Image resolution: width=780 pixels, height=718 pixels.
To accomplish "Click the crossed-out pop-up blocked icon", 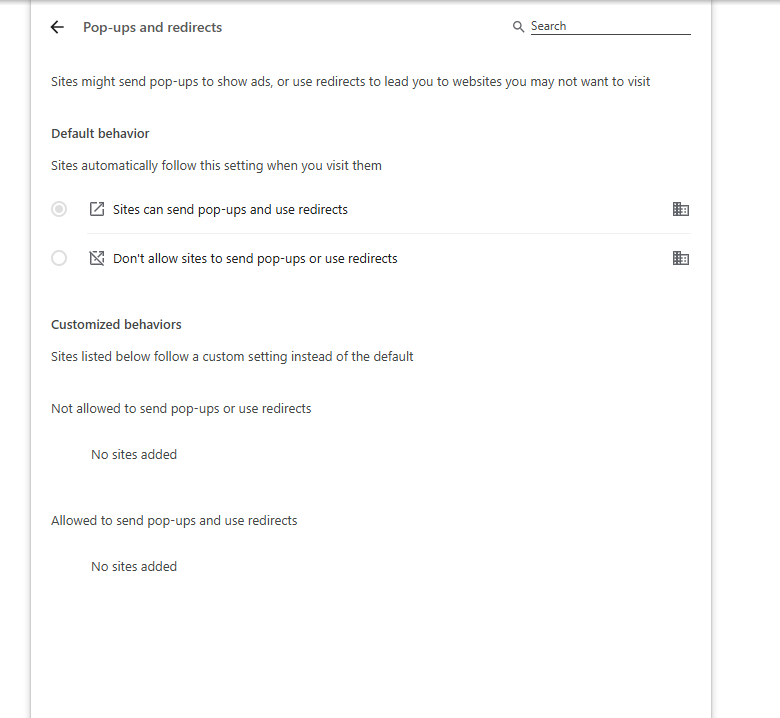I will pyautogui.click(x=97, y=258).
